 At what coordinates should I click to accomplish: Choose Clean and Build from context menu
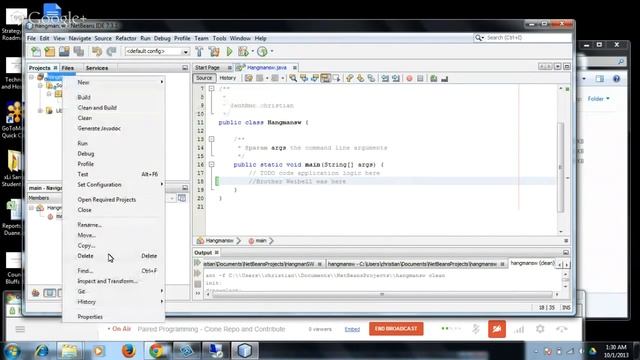97,108
